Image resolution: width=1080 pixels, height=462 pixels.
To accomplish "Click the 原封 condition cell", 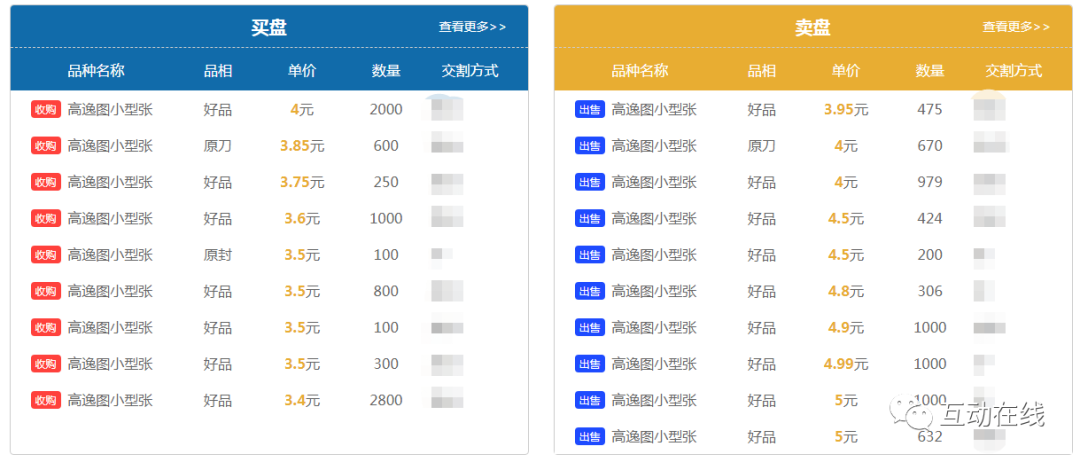I will (218, 255).
